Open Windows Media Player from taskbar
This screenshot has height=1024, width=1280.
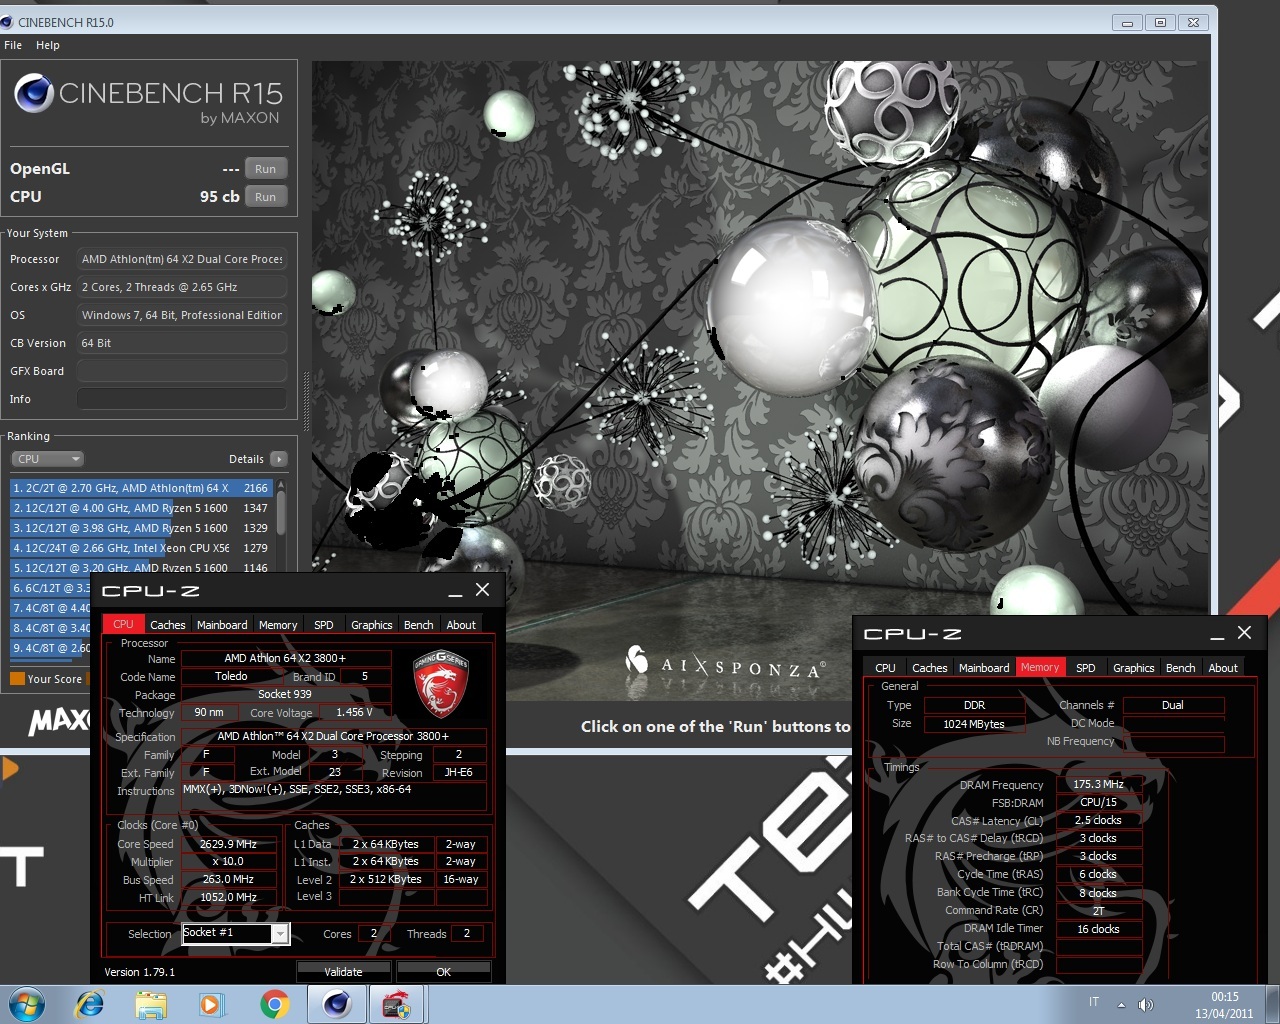[212, 1004]
